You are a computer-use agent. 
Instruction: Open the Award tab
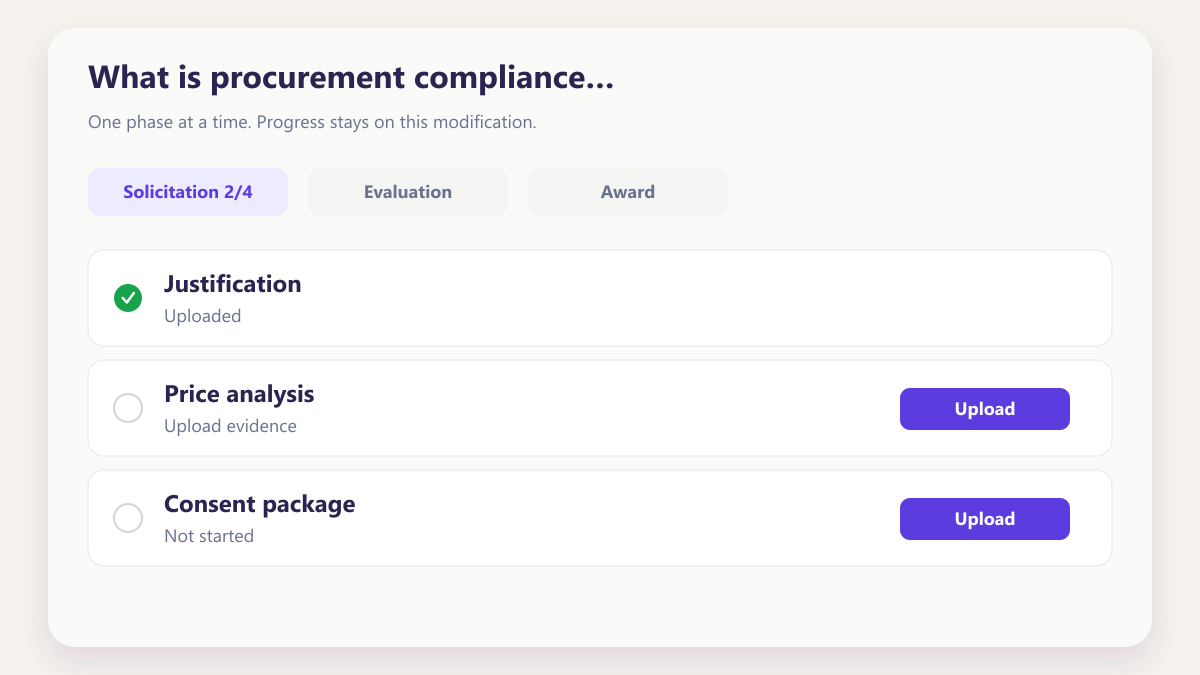(x=628, y=192)
